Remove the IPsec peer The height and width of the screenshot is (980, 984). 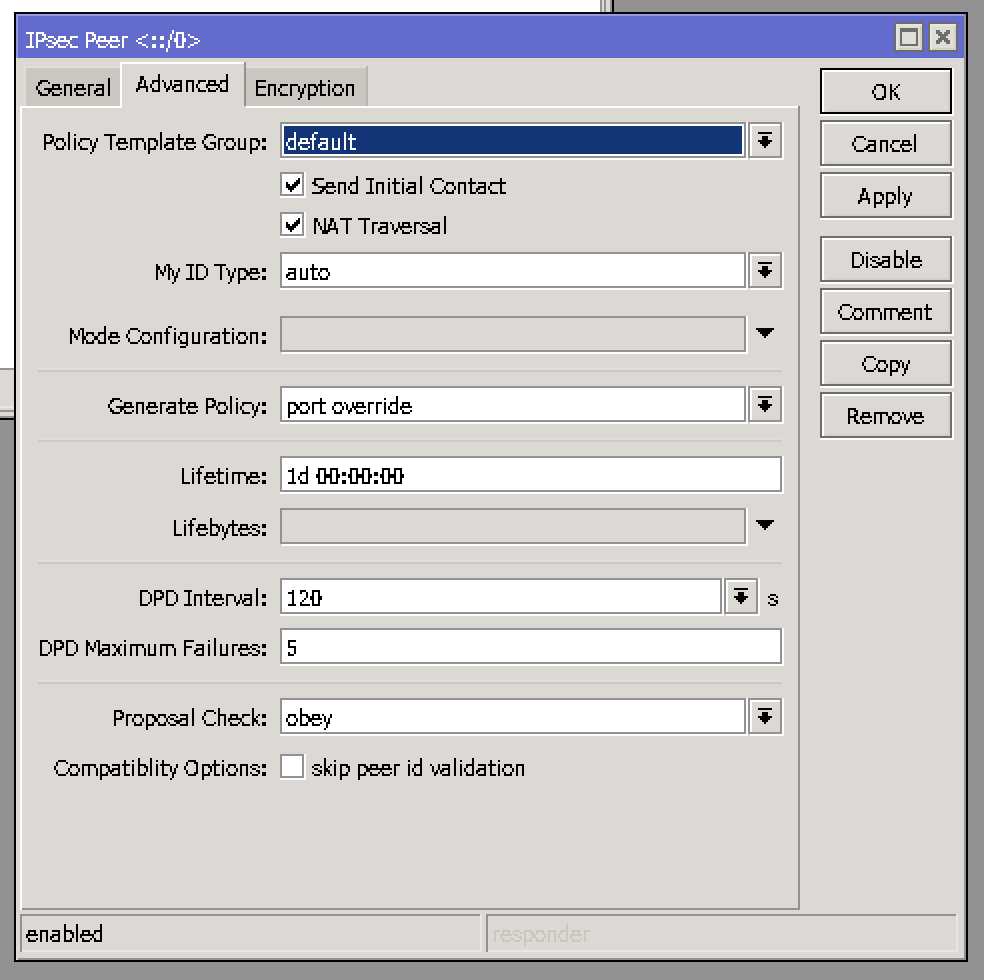coord(885,416)
